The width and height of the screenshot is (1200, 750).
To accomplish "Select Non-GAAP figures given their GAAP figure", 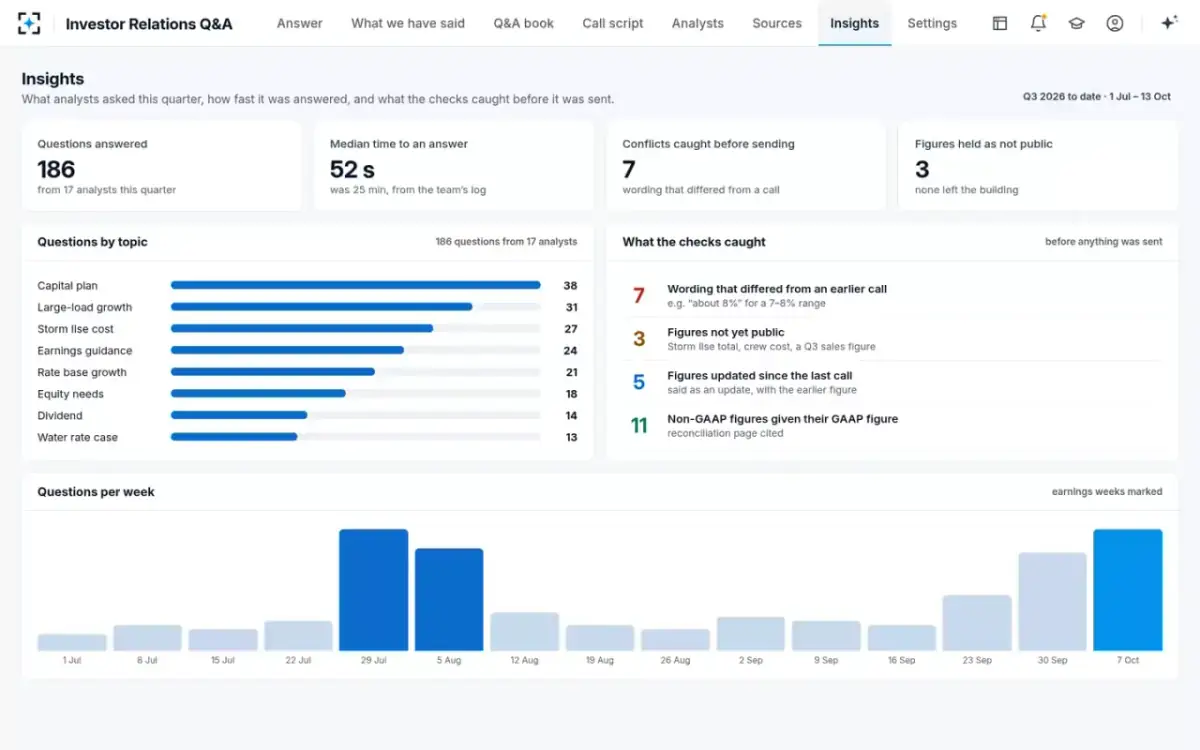I will pyautogui.click(x=895, y=425).
